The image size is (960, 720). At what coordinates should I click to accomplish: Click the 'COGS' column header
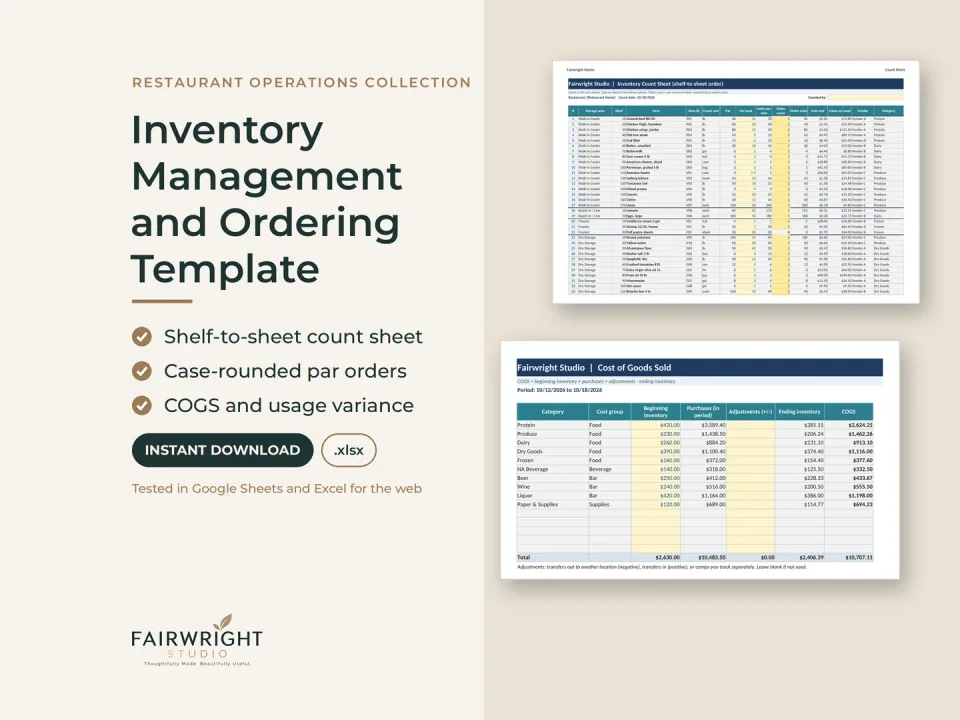pos(849,411)
